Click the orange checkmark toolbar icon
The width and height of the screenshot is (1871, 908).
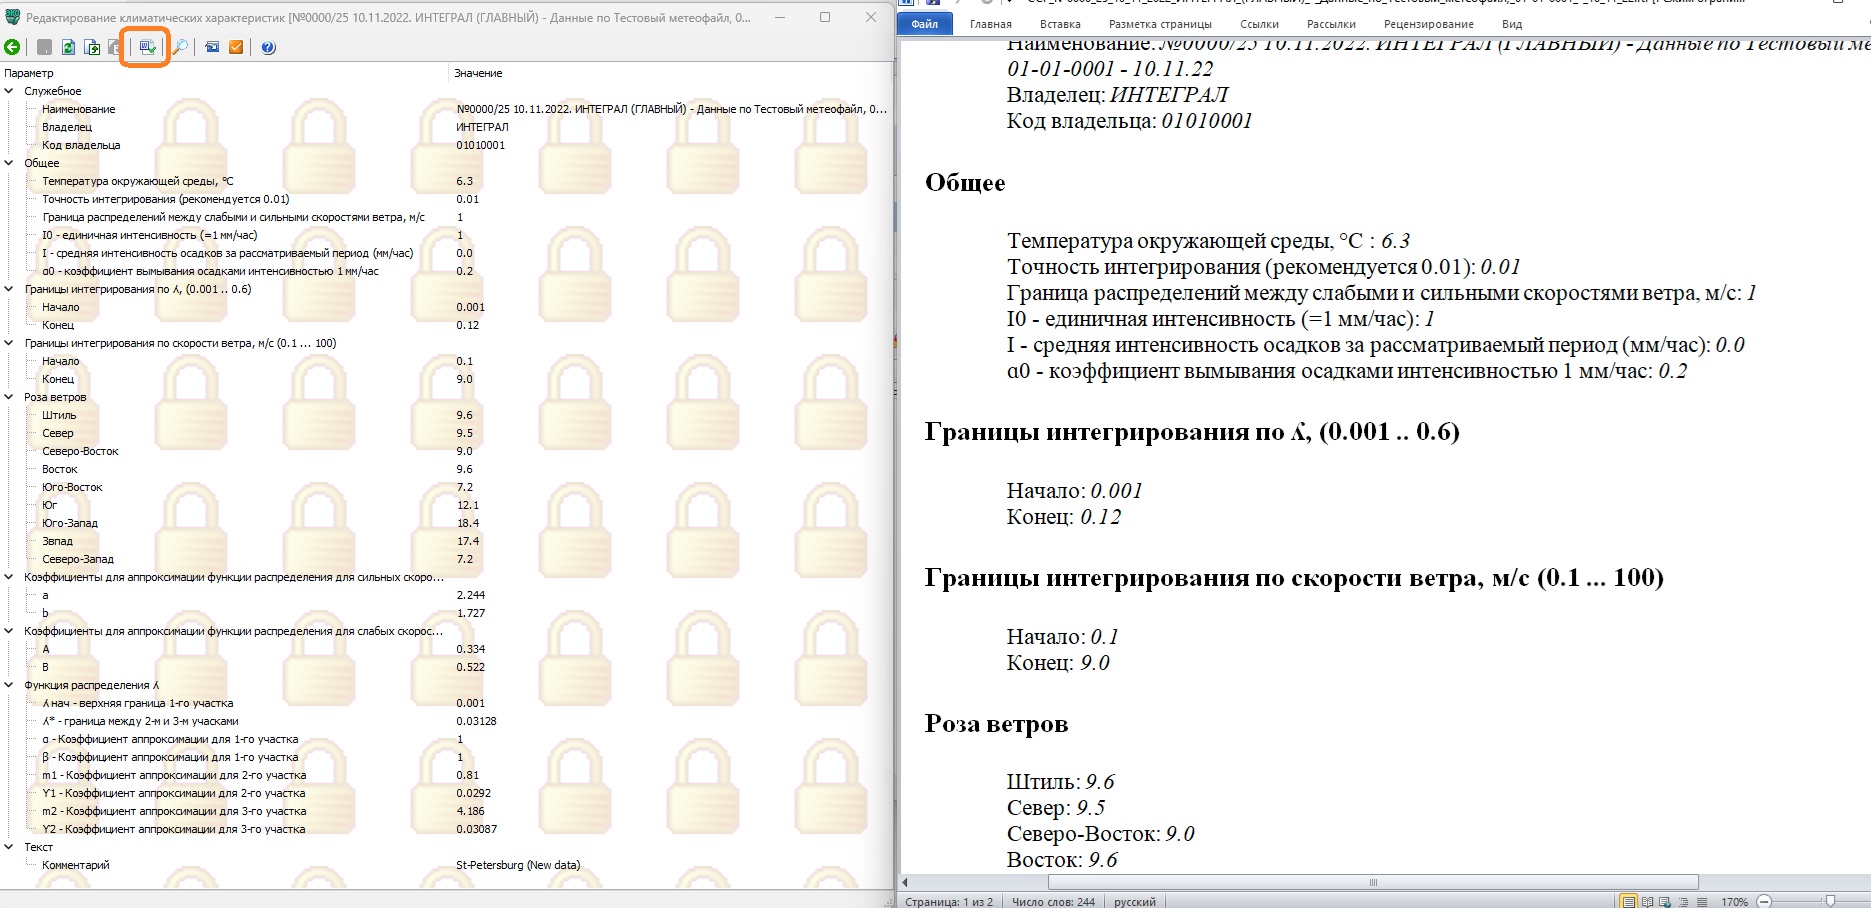coord(236,47)
